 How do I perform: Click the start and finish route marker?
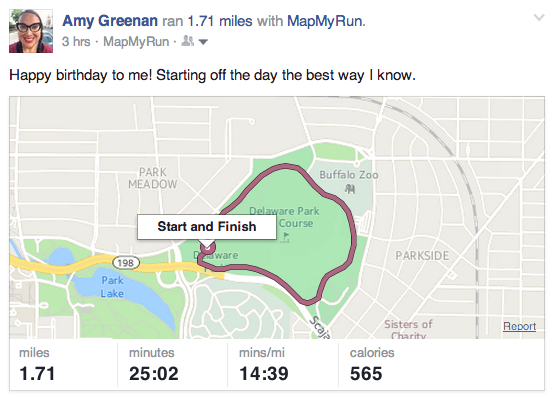pos(207,248)
